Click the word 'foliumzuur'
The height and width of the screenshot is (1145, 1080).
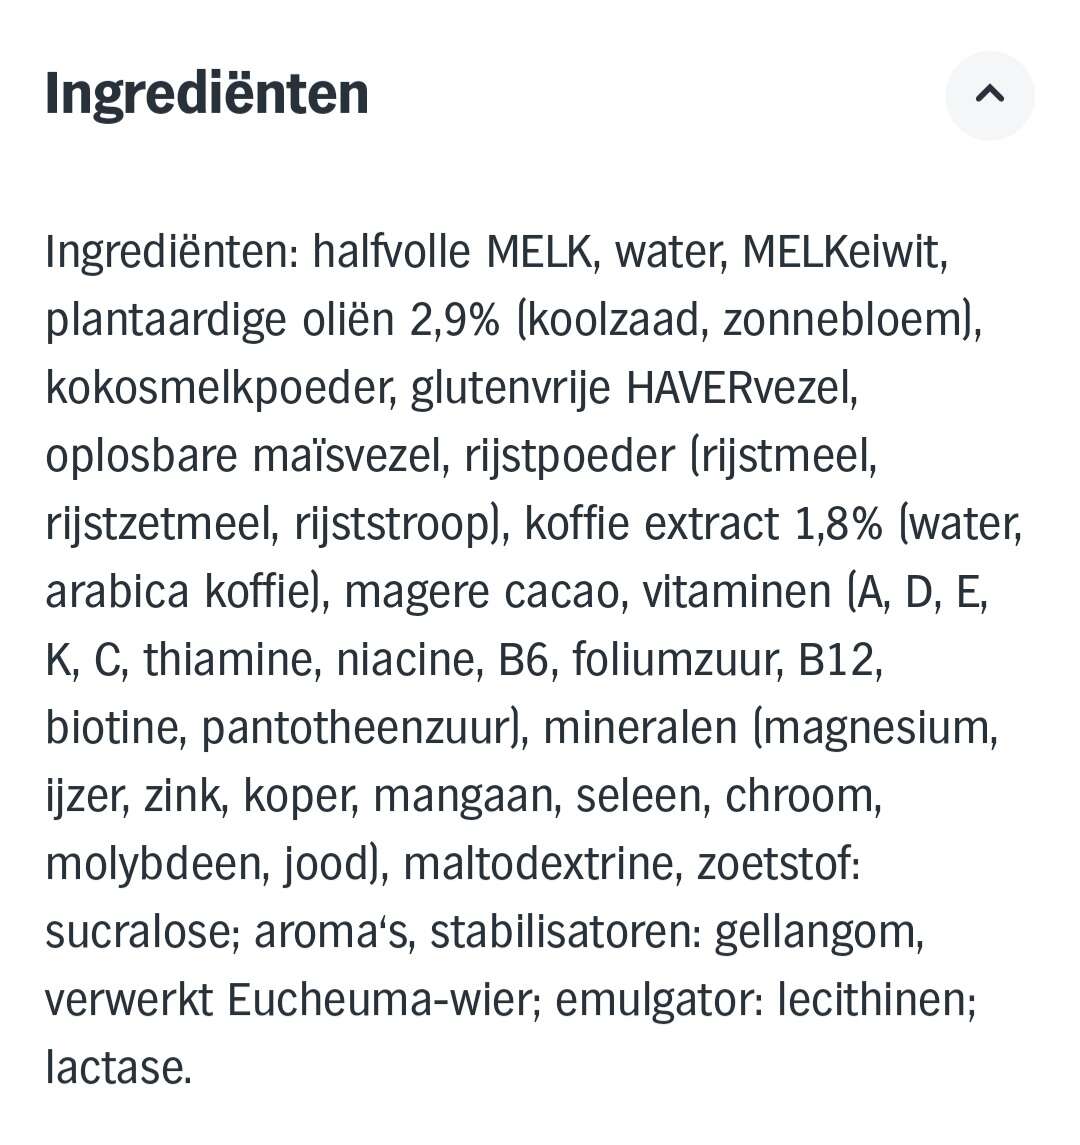point(676,660)
